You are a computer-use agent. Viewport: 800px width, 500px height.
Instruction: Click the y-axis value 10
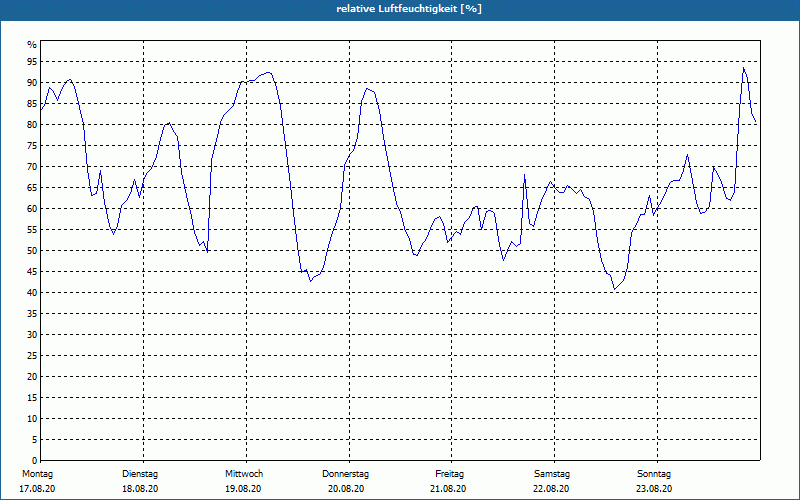tap(32, 419)
